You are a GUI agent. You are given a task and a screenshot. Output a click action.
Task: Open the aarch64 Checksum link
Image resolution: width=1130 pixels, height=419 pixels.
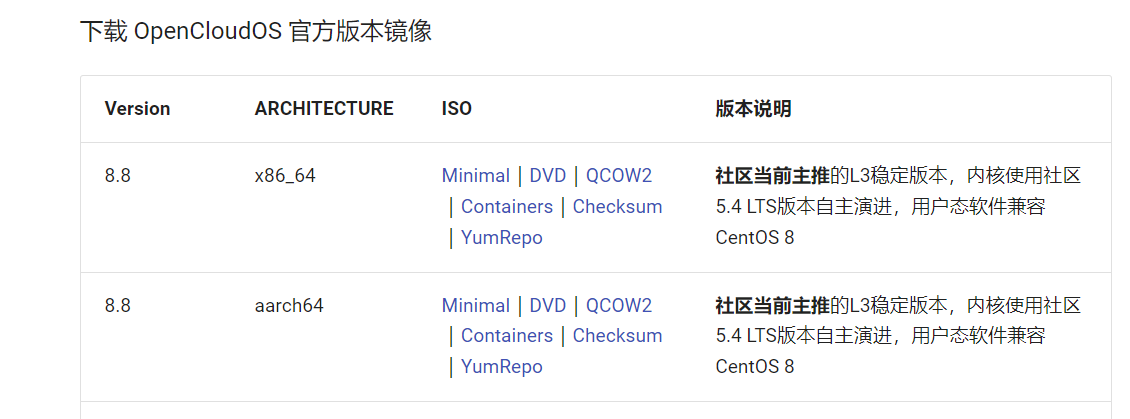[x=617, y=336]
